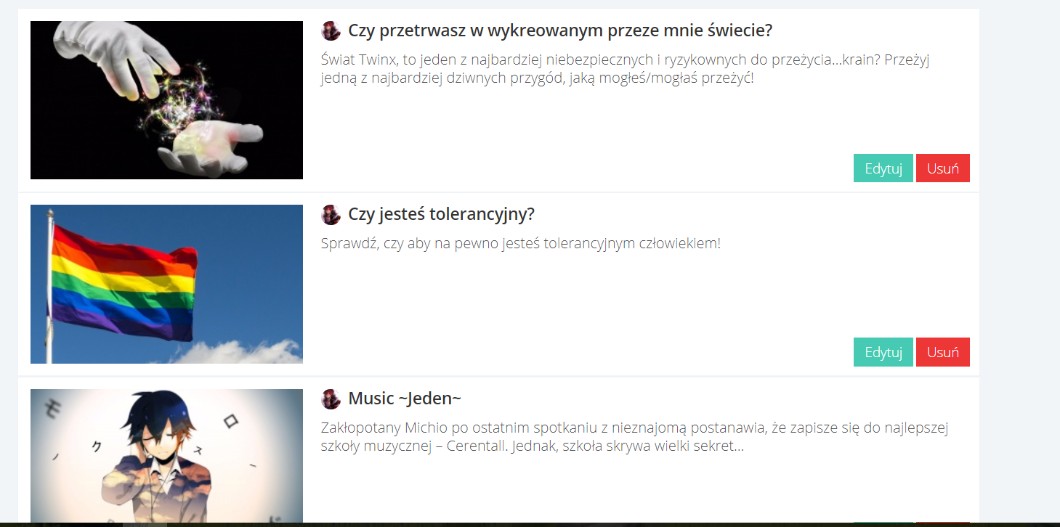Click the avatar next to 'Czy jesteś tolerancyjny?'
Viewport: 1060px width, 527px height.
click(x=331, y=214)
